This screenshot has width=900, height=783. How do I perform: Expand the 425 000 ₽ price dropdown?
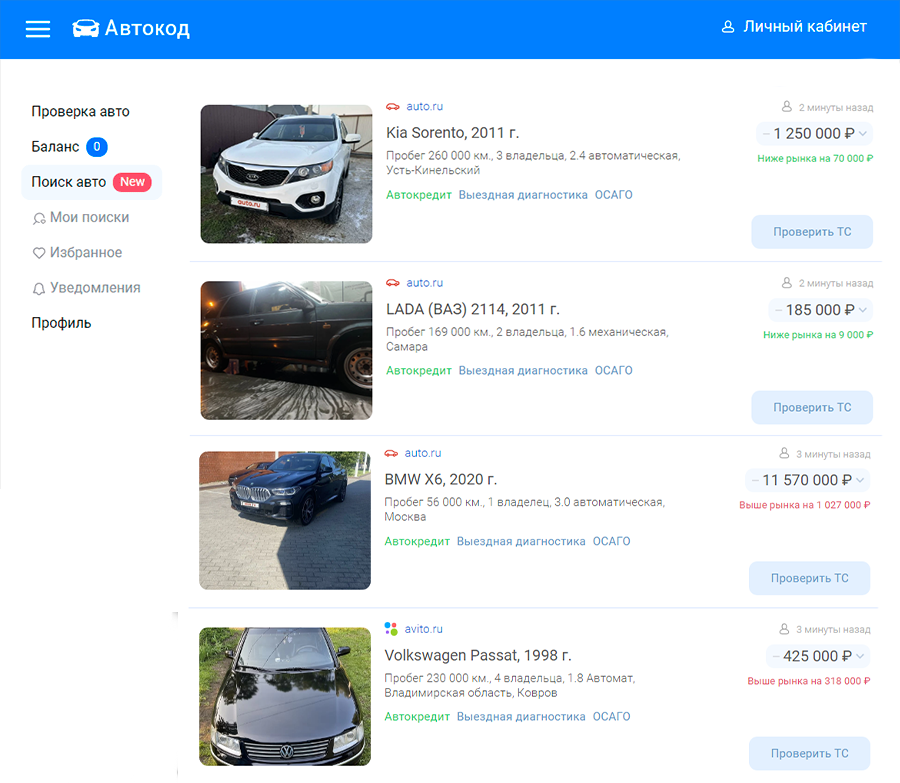click(860, 656)
